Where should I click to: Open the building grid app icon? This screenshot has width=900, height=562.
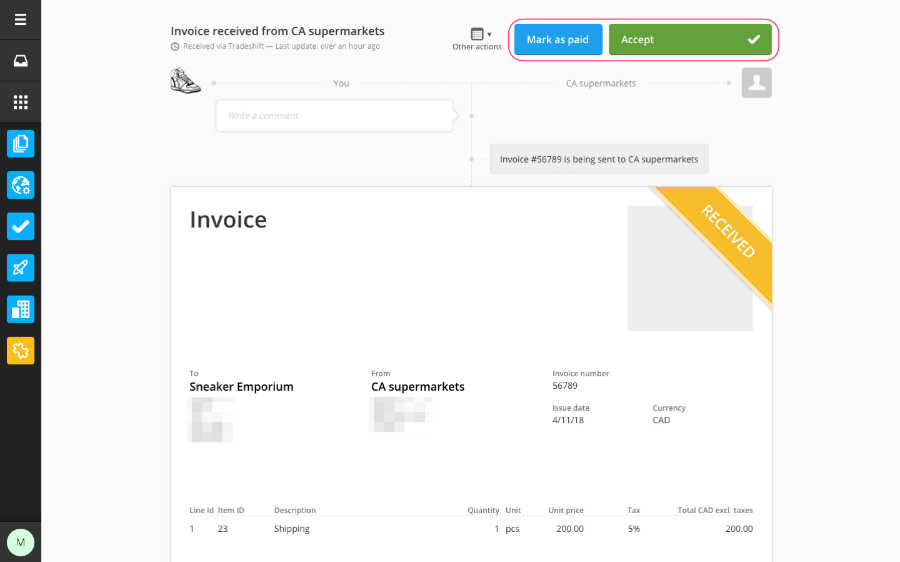coord(21,309)
